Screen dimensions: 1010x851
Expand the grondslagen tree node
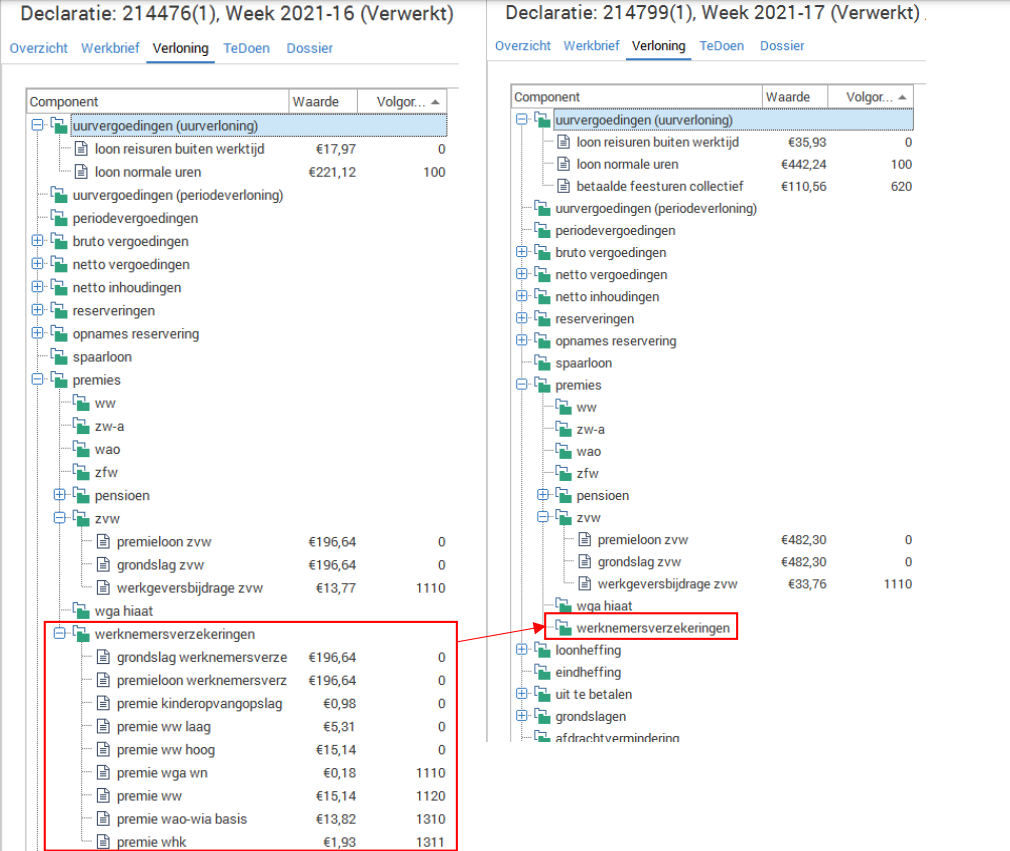pos(521,716)
